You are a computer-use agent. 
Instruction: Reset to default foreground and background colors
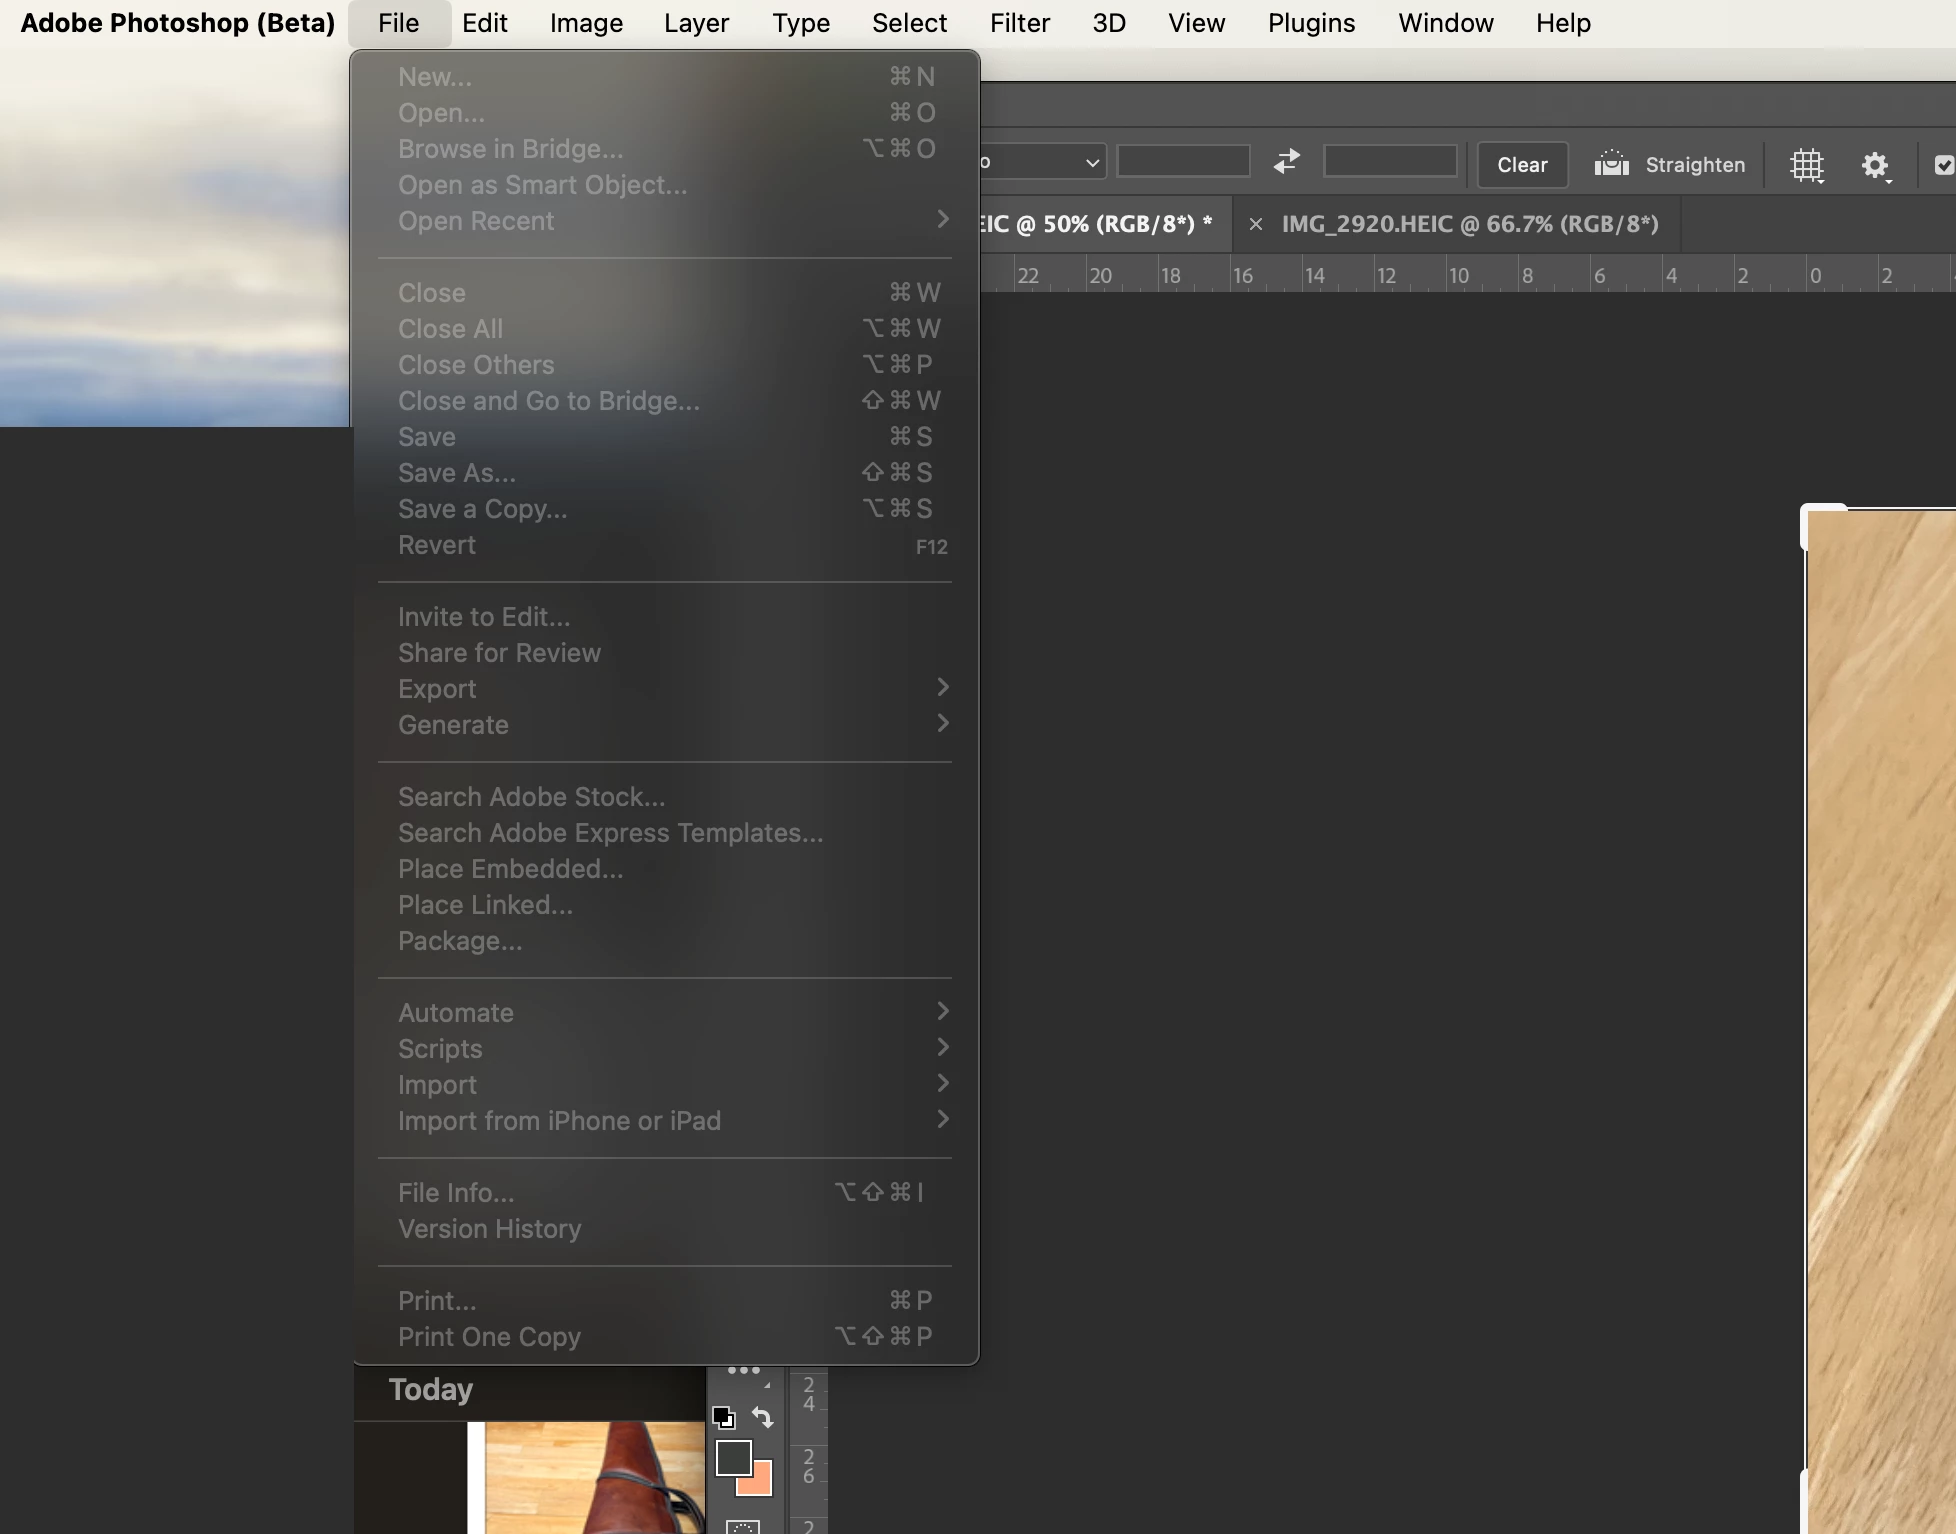[x=724, y=1417]
